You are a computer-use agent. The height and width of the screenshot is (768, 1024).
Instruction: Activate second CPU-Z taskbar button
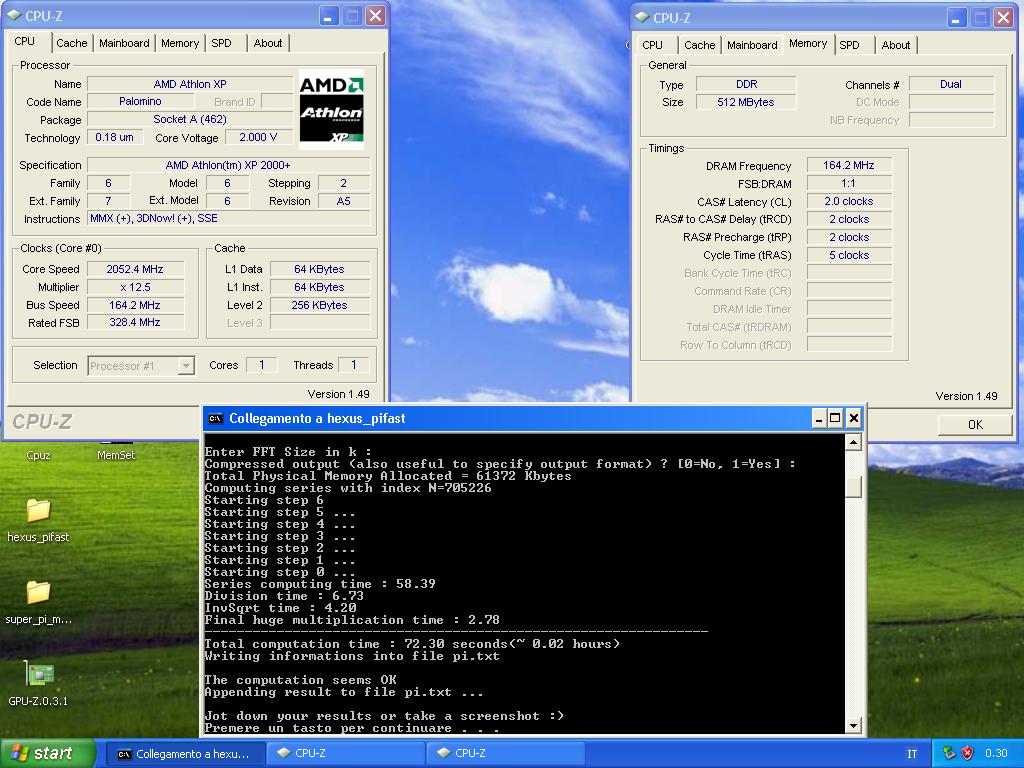tap(504, 754)
